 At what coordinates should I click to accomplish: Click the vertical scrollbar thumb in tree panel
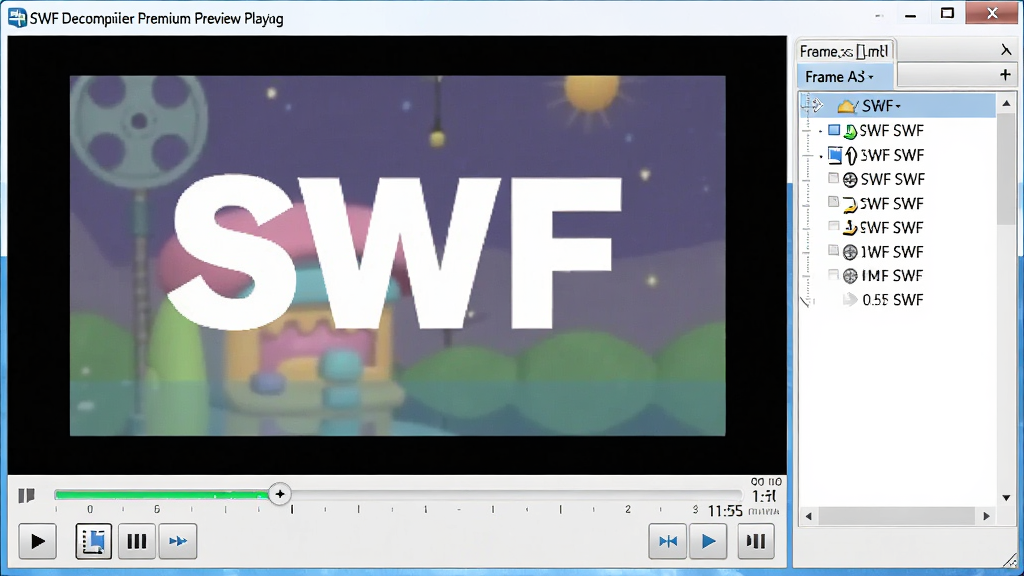(1006, 170)
